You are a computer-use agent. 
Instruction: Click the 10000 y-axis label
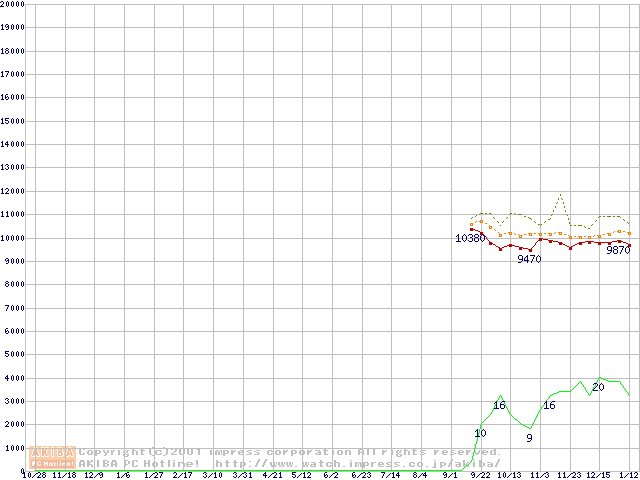[12, 238]
